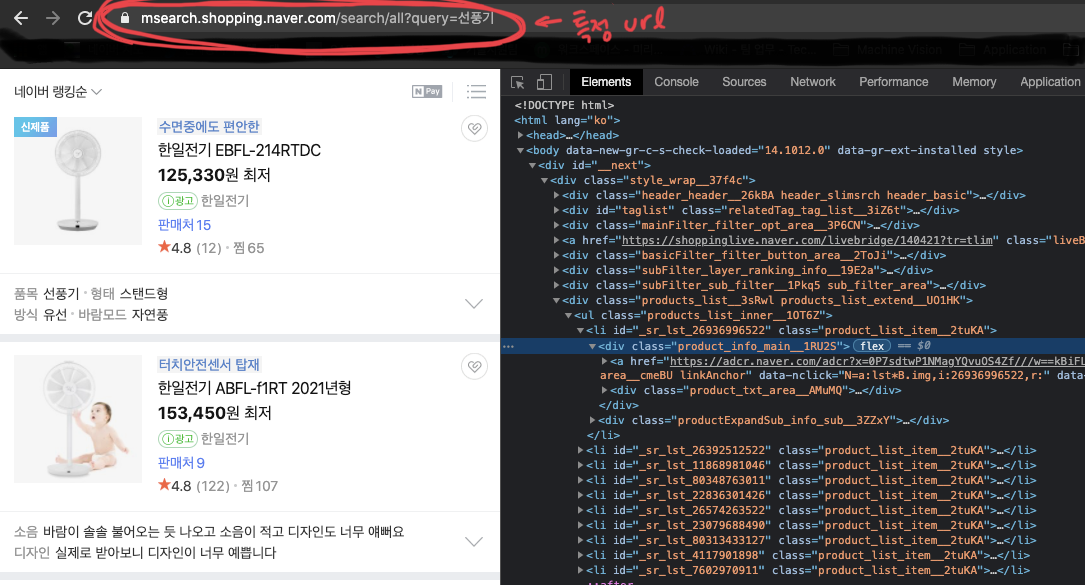This screenshot has height=585, width=1085.
Task: Expand the basicFilter_filter_button_area div node
Action: click(x=556, y=255)
